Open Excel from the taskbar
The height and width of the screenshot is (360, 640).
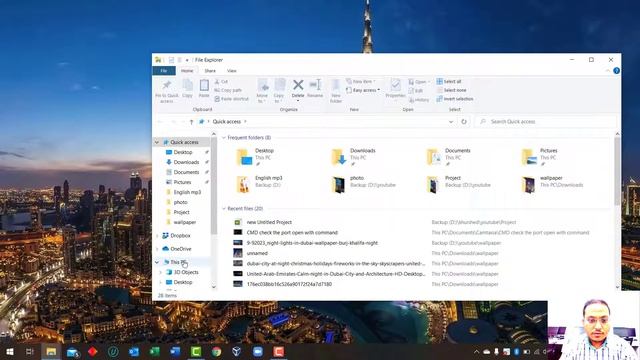155,351
